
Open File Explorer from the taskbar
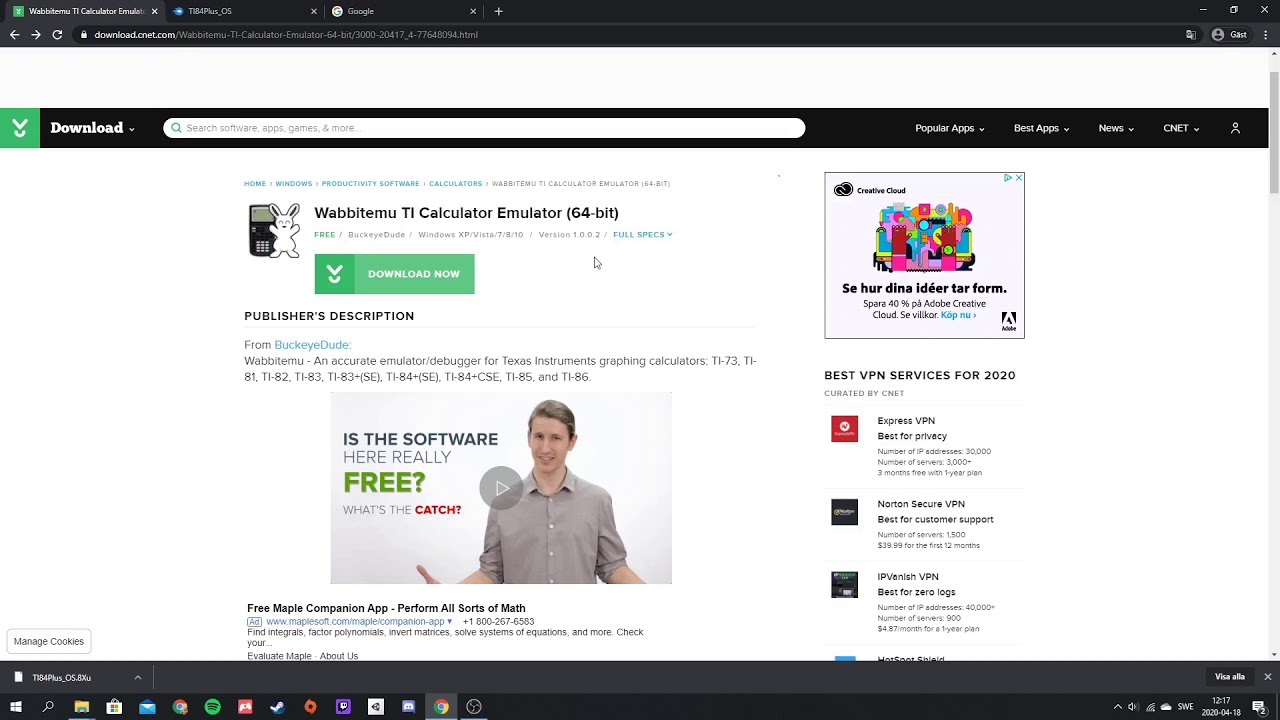[82, 706]
